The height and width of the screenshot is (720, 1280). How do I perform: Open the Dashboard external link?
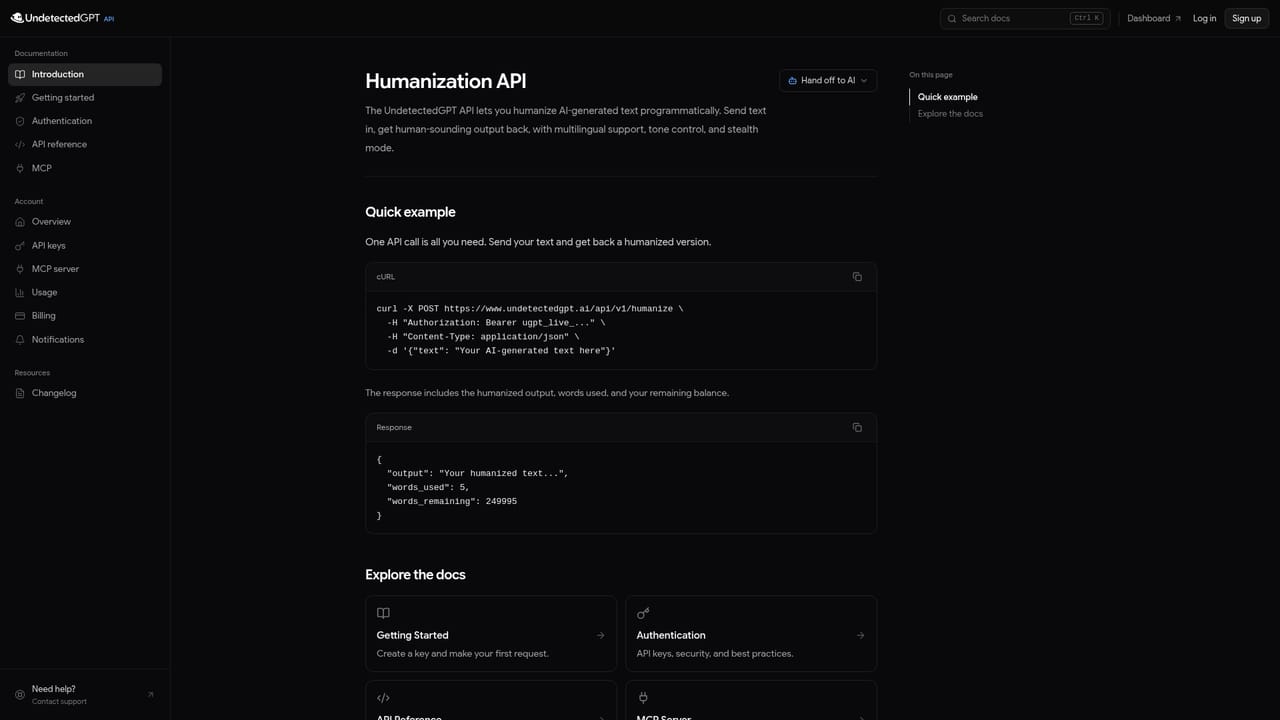coord(1154,18)
